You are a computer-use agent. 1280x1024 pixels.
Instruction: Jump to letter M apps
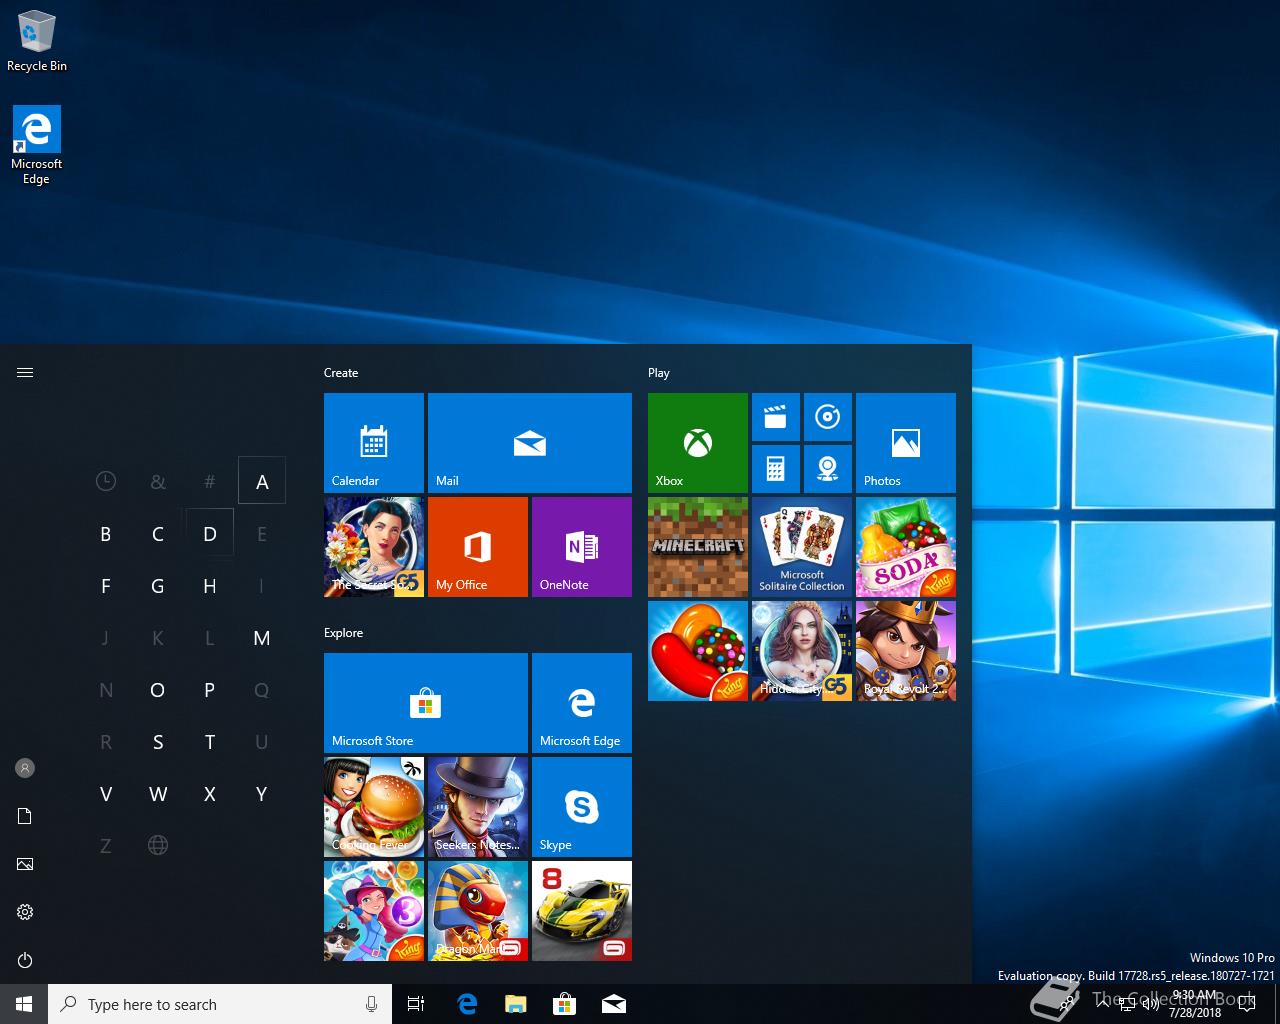tap(262, 638)
